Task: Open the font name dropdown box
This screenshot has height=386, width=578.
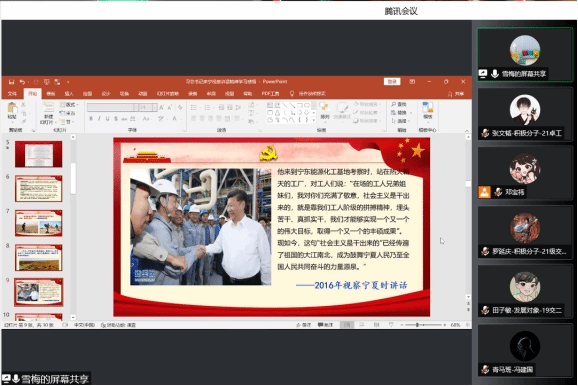Action: click(112, 107)
